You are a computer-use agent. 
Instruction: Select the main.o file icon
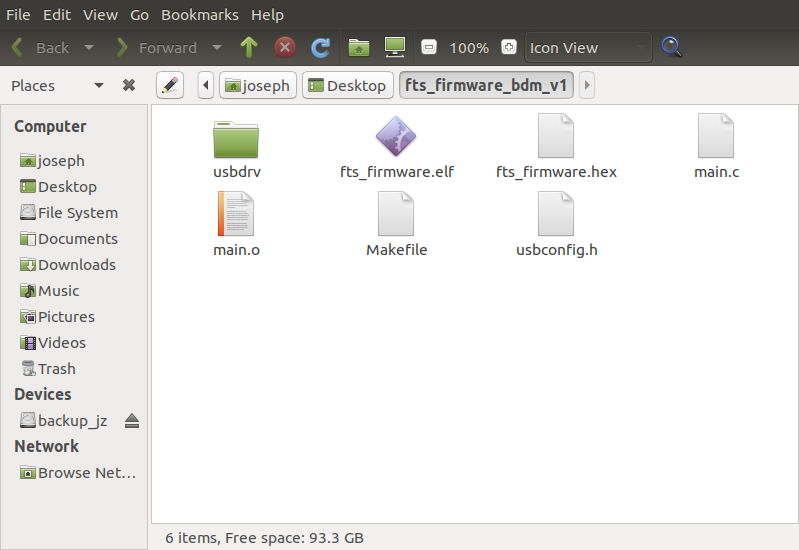click(x=236, y=214)
